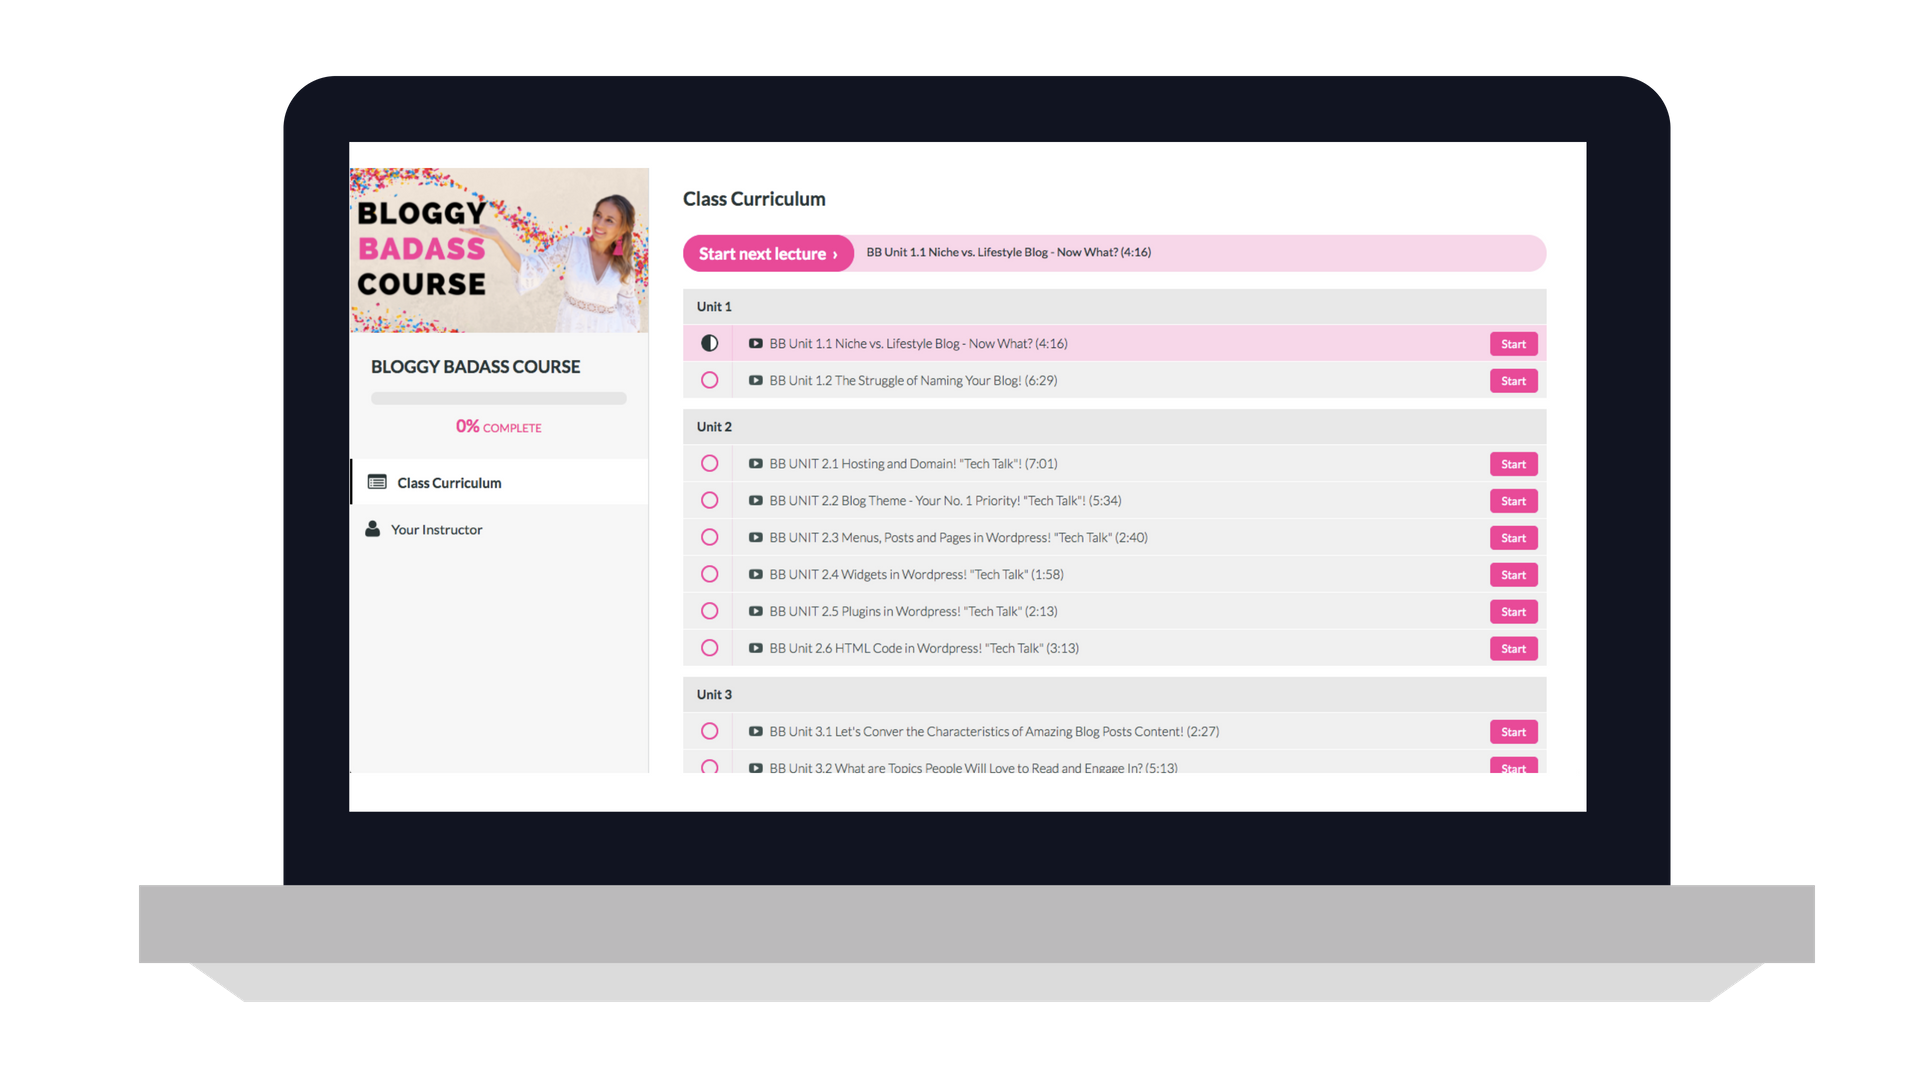This screenshot has height=1080, width=1920.
Task: Start Unit 2.3 Menus, Posts and Pages lecture
Action: coord(1513,538)
